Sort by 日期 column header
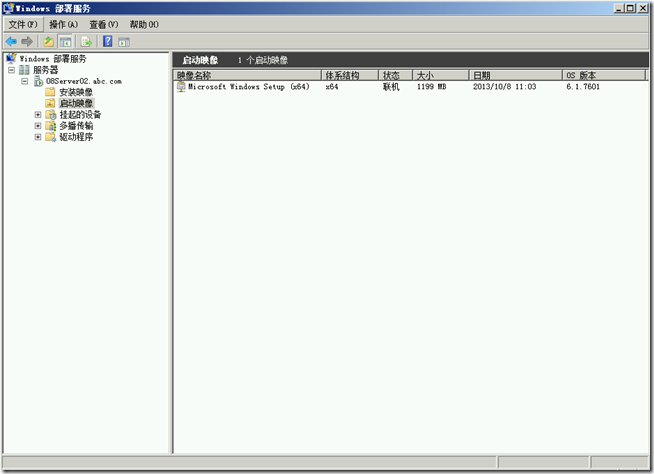Image resolution: width=654 pixels, height=474 pixels. tap(515, 75)
